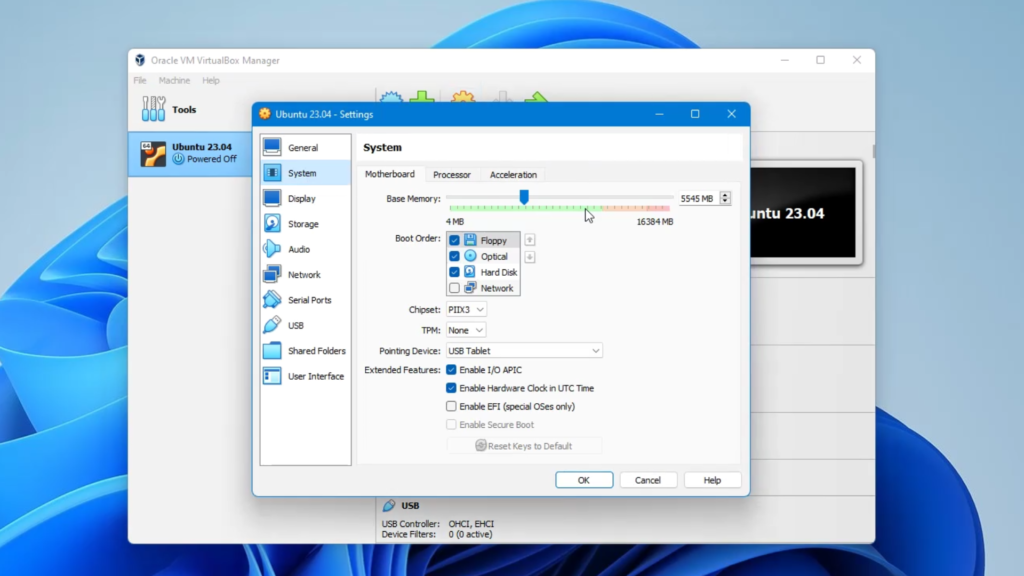Click Cancel to discard settings
This screenshot has width=1024, height=576.
tap(648, 480)
